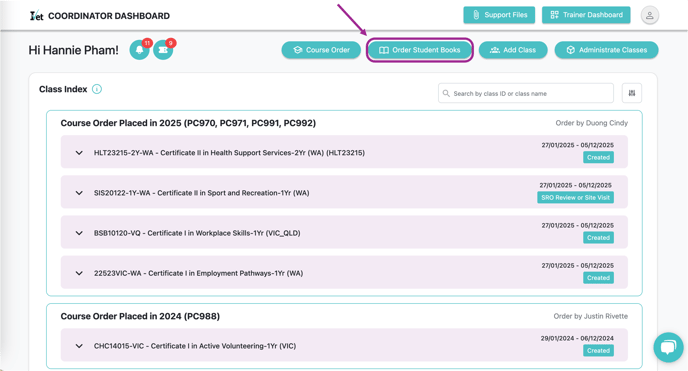
Task: Click 'Order by Justin Rivette' text
Action: [591, 316]
